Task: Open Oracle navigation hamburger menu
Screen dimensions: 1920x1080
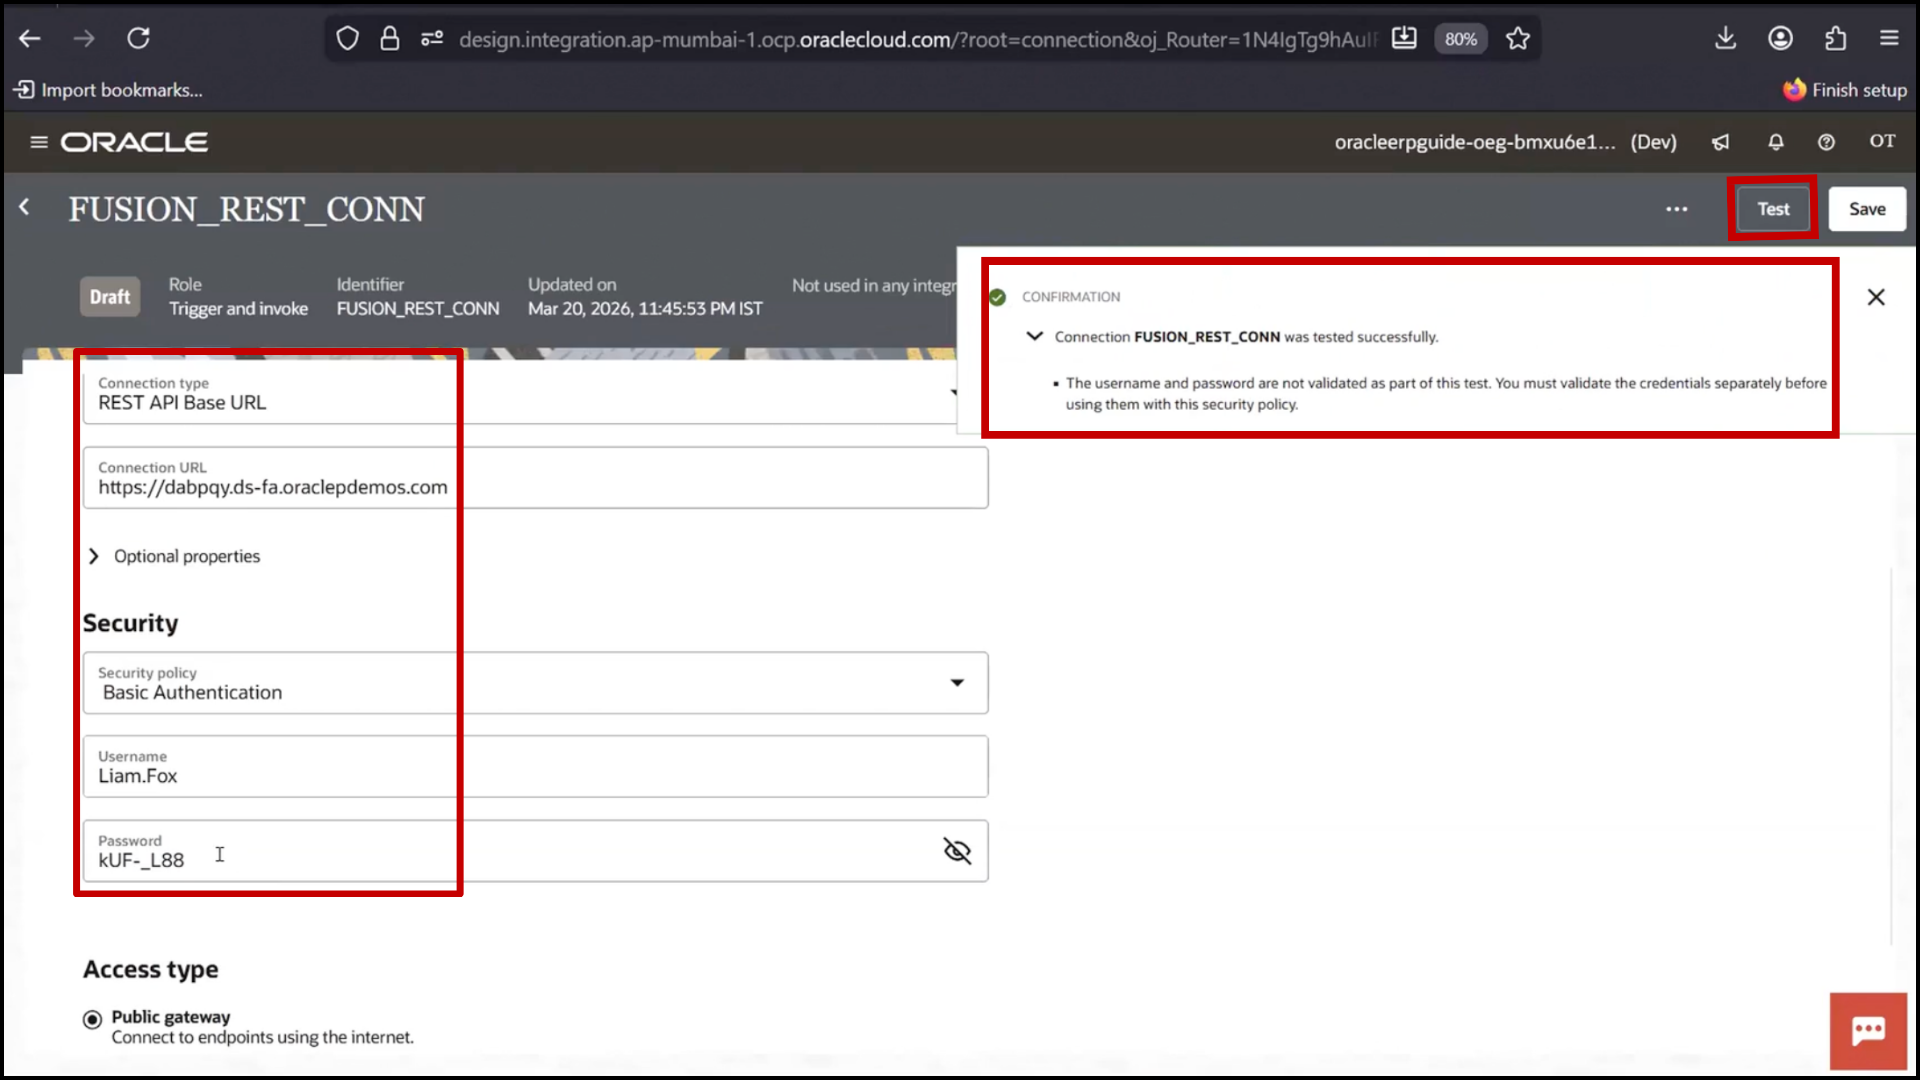Action: [x=39, y=142]
